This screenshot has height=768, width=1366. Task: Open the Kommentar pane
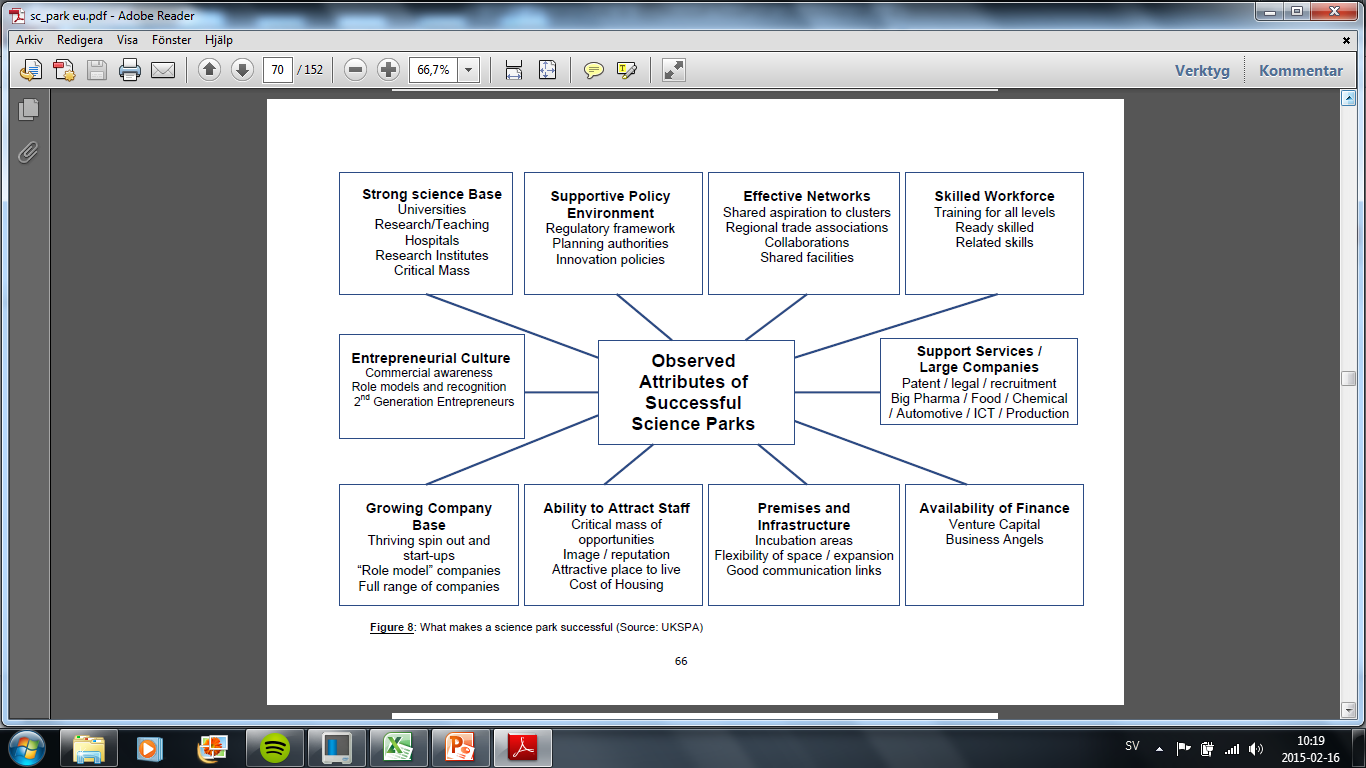click(x=1300, y=71)
